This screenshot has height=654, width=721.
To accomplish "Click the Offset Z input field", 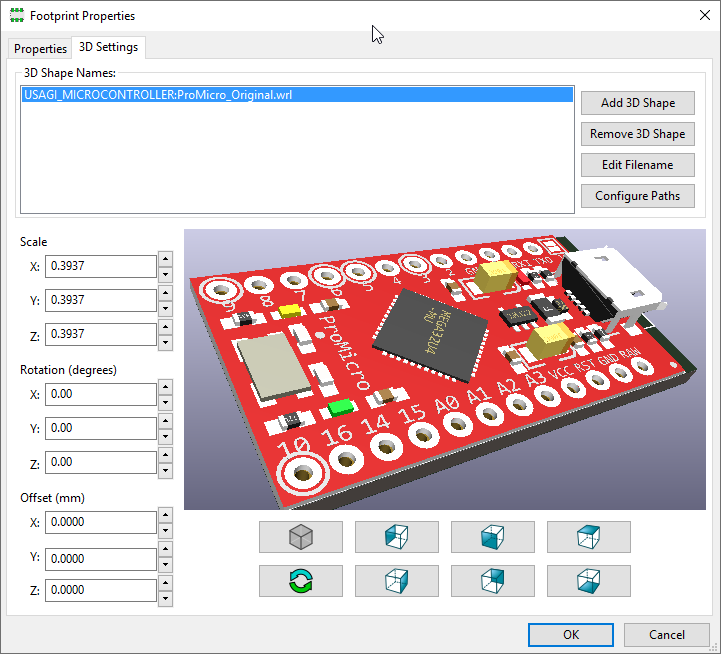I will coord(101,590).
